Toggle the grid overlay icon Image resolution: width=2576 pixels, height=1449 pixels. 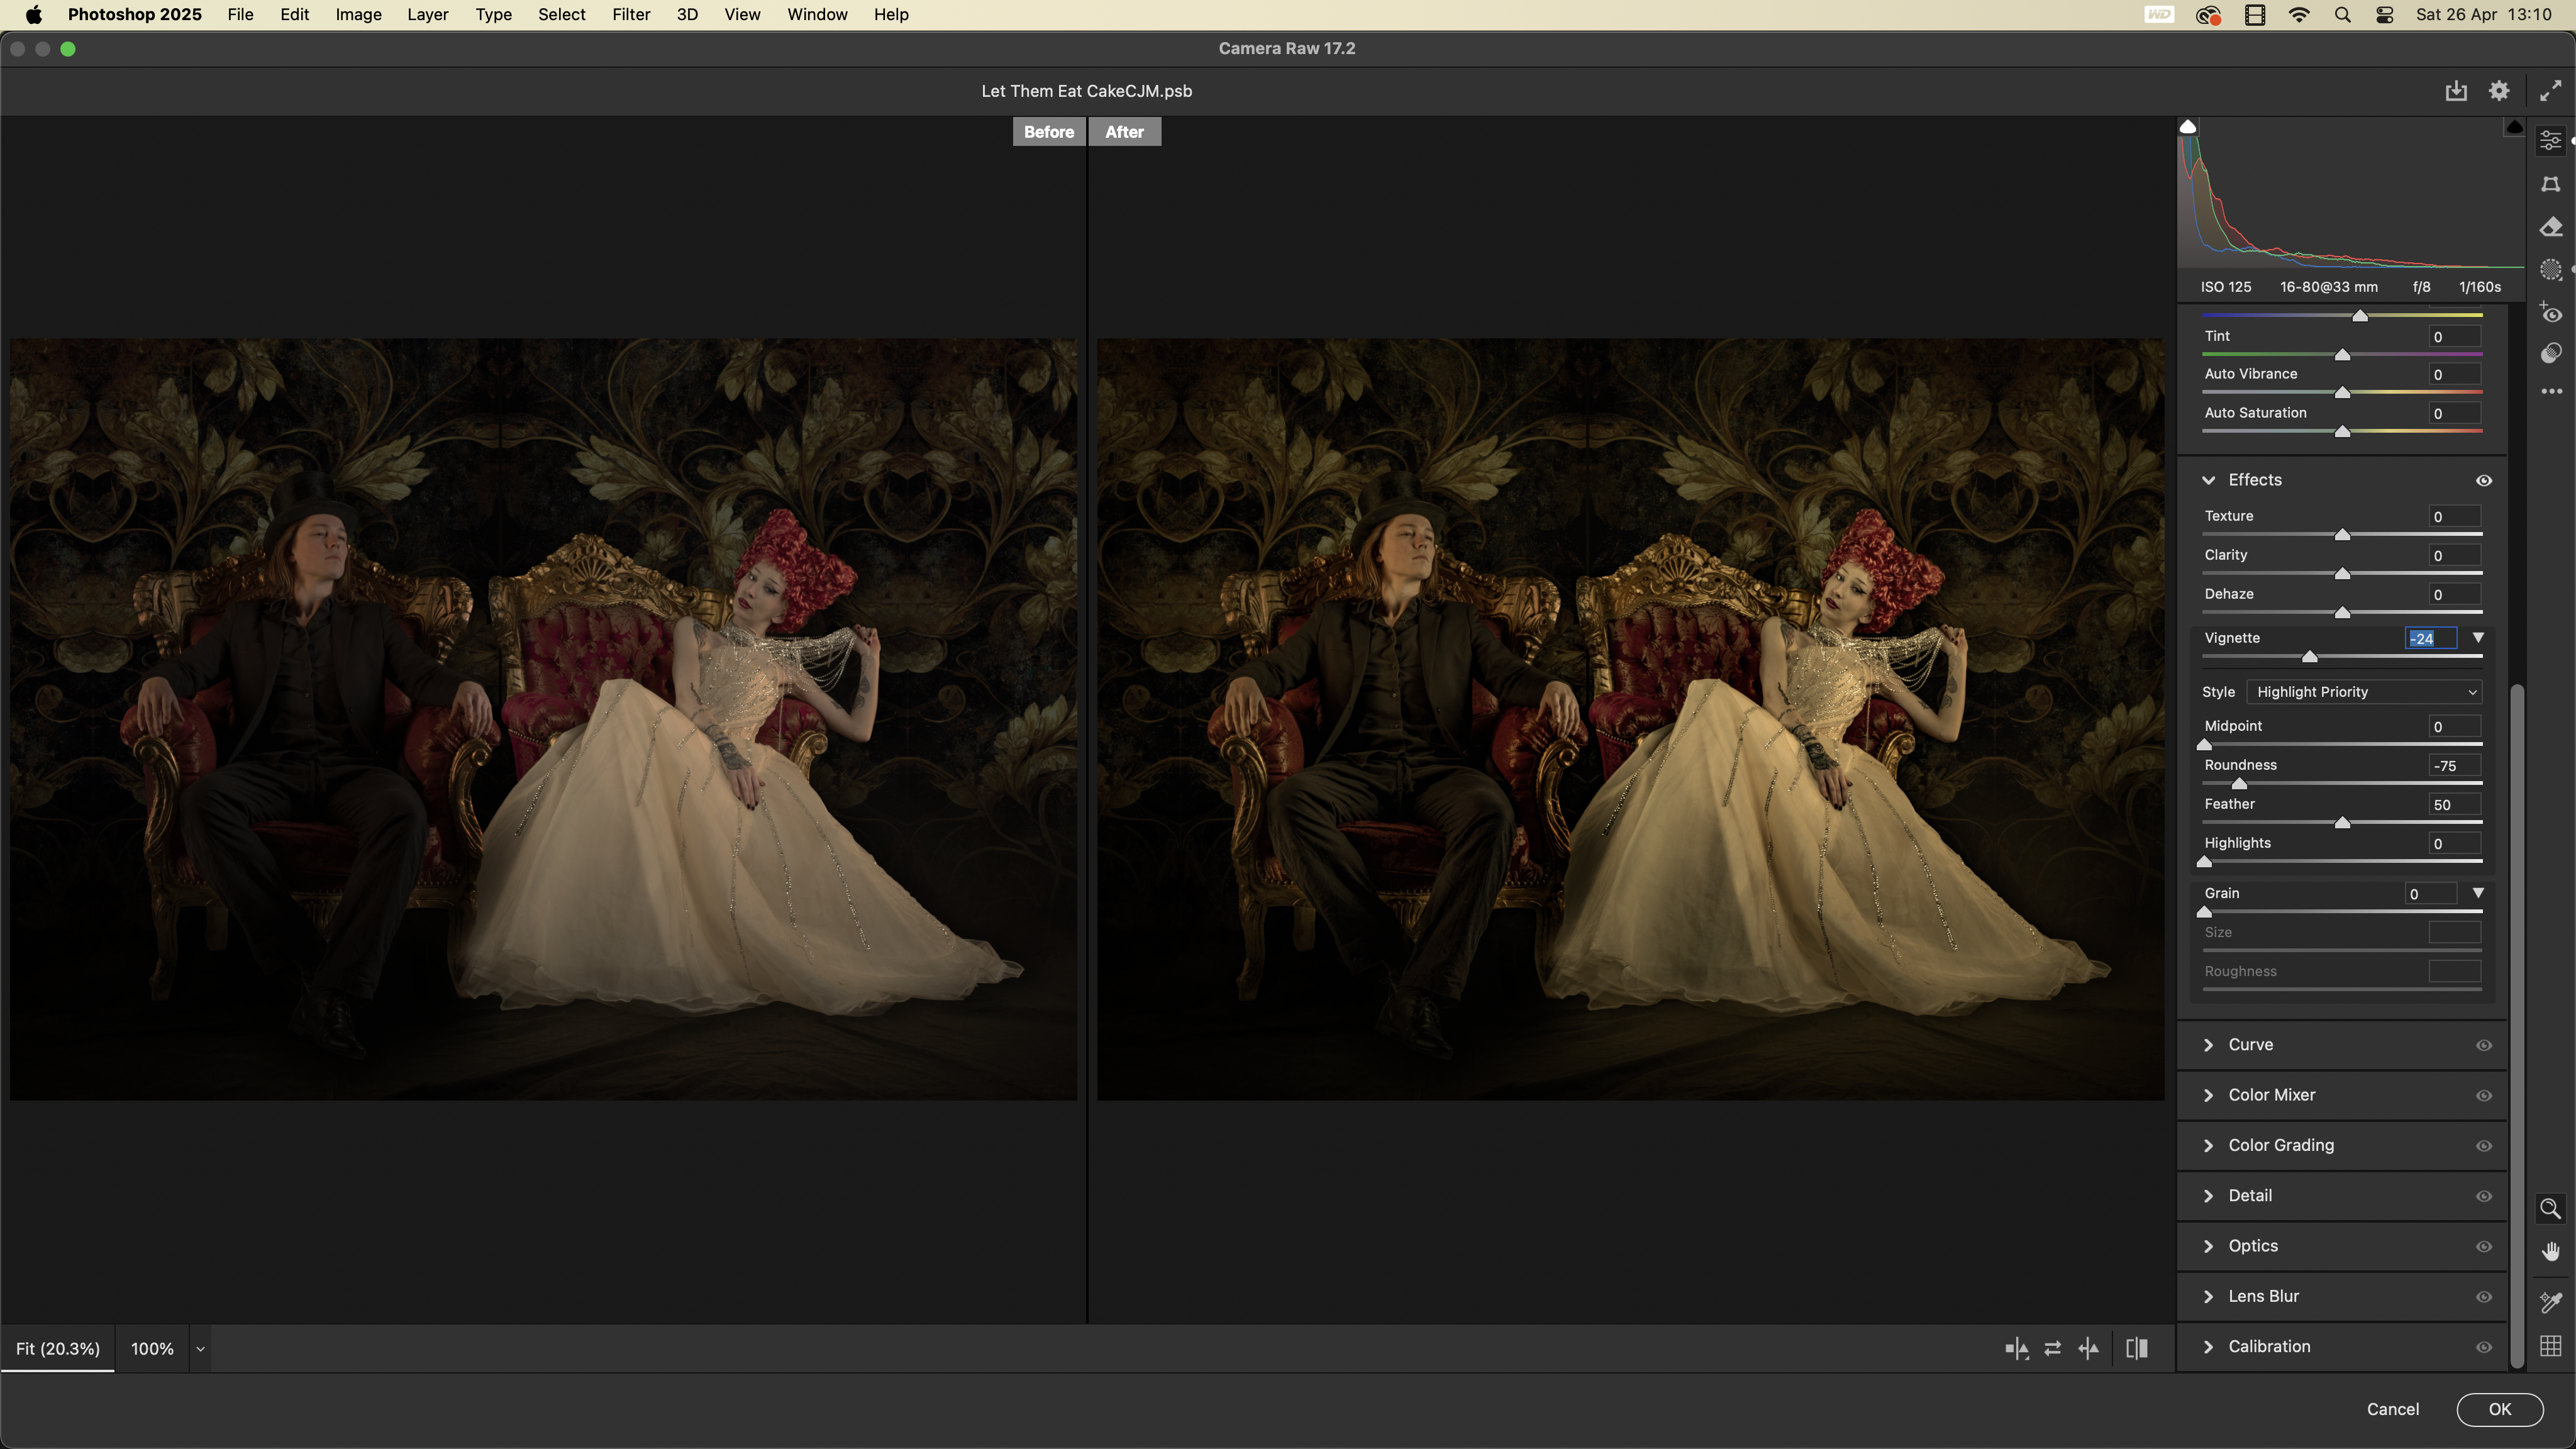click(2550, 1346)
